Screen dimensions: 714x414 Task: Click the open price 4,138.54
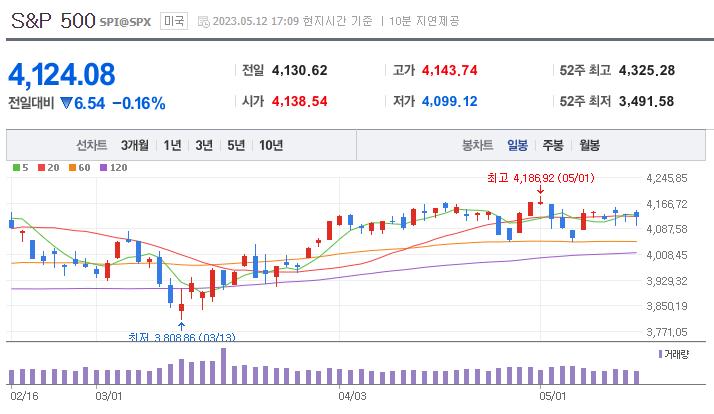click(x=299, y=101)
